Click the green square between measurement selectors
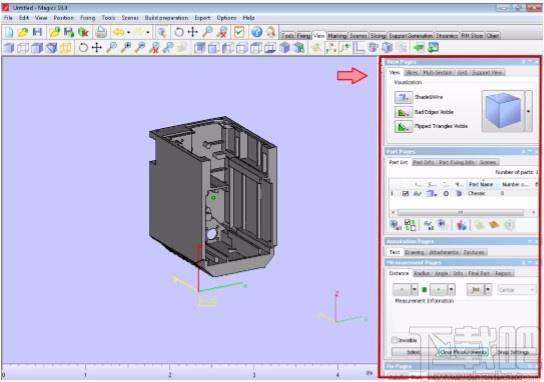This screenshot has height=382, width=544. [424, 289]
